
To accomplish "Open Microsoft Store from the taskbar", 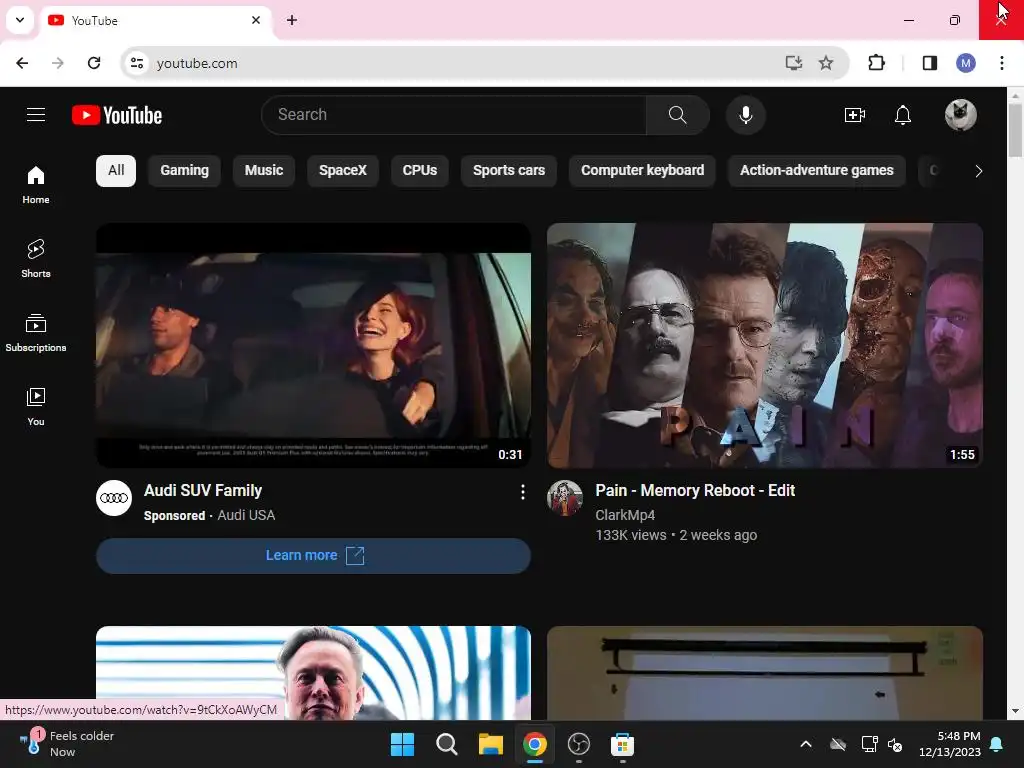I will pyautogui.click(x=622, y=744).
